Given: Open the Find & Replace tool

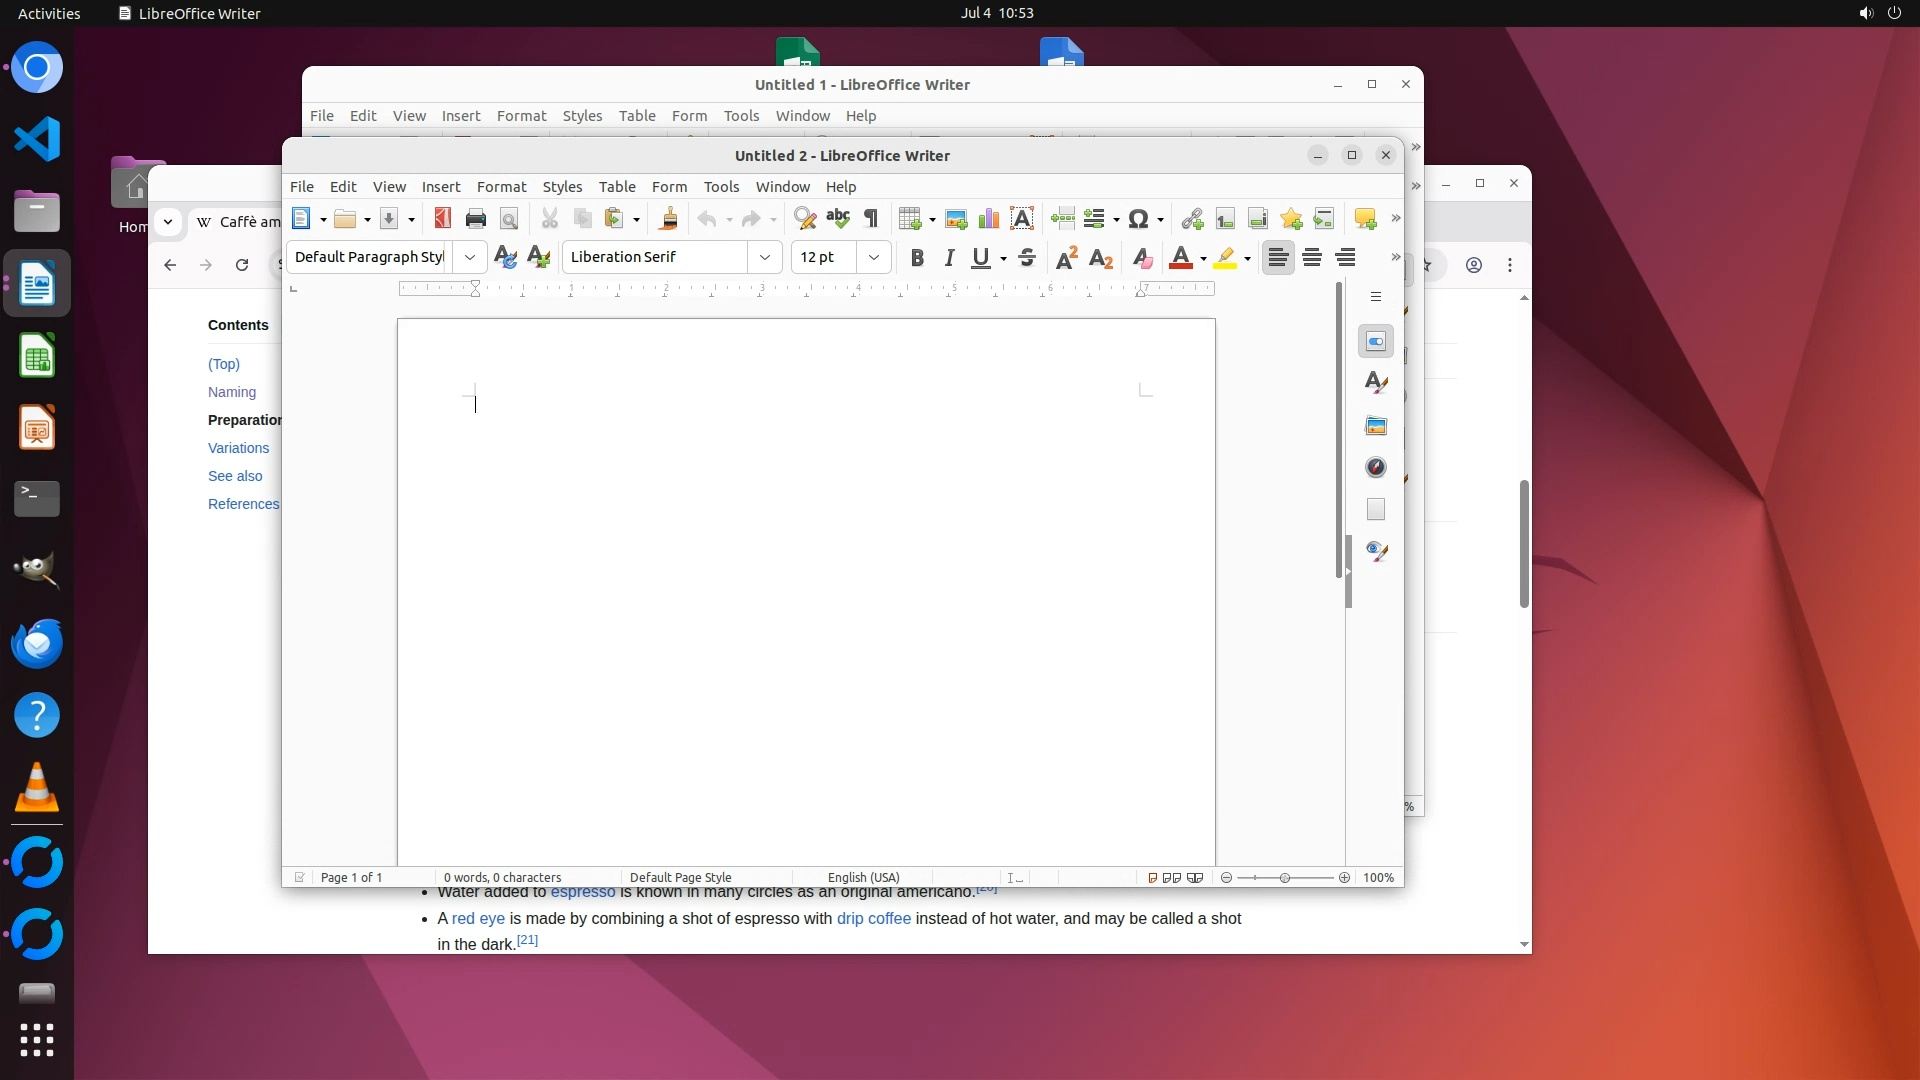Looking at the screenshot, I should 804,218.
